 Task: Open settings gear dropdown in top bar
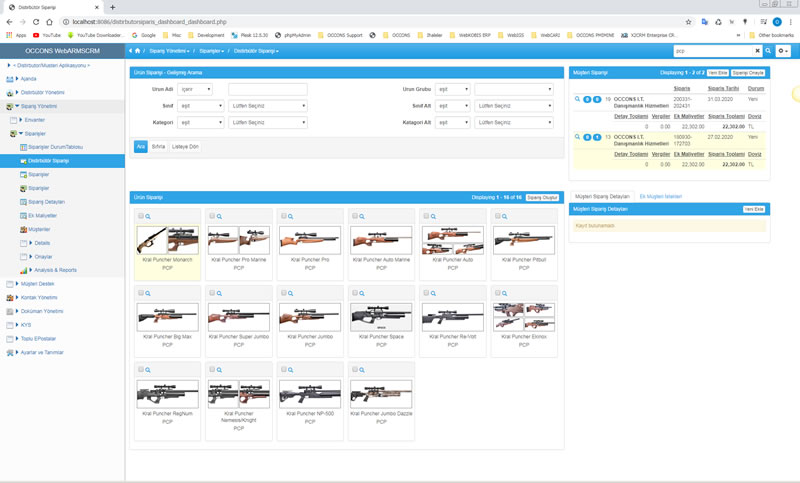click(x=783, y=50)
